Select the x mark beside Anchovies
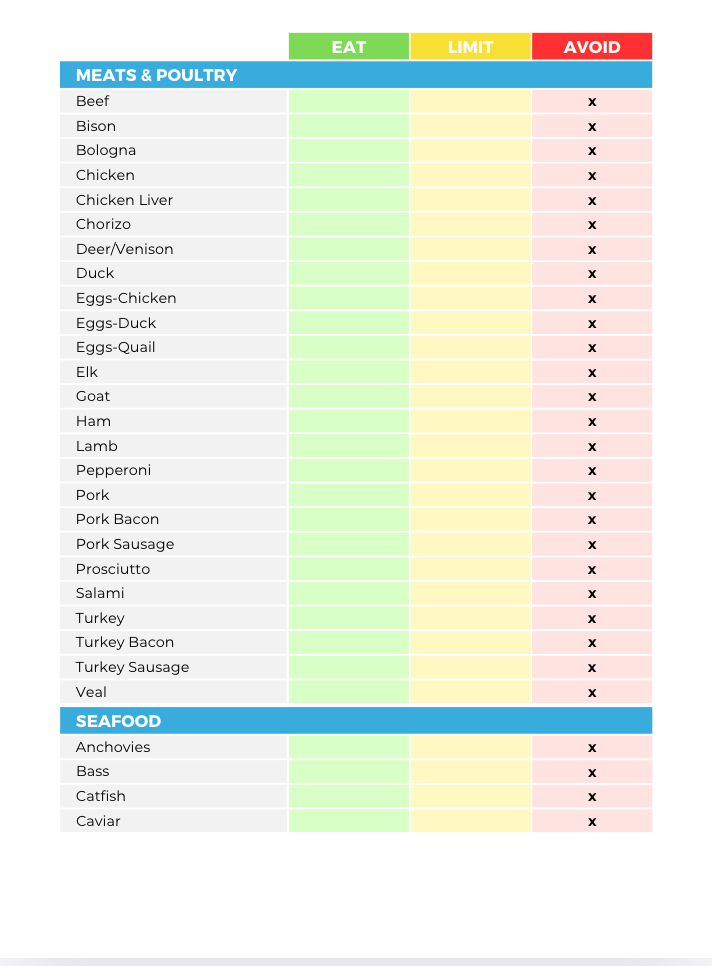 click(x=592, y=748)
